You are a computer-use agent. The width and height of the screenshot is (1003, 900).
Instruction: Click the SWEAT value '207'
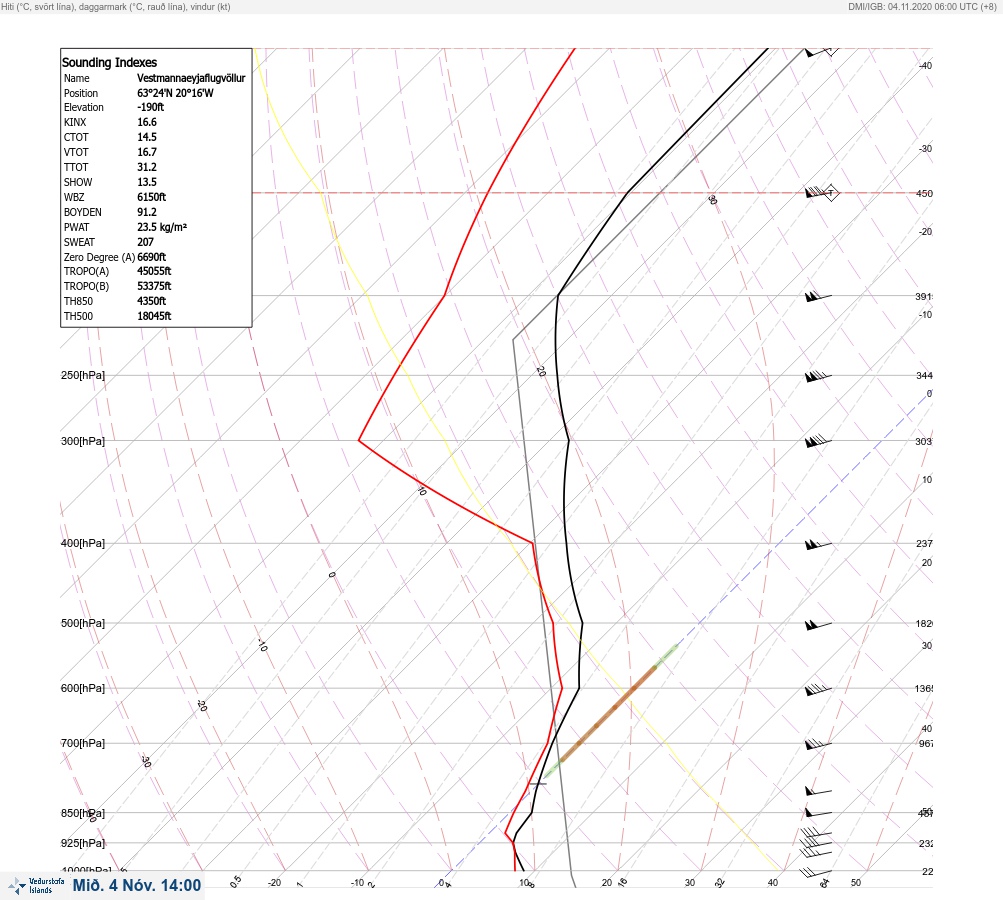click(145, 242)
